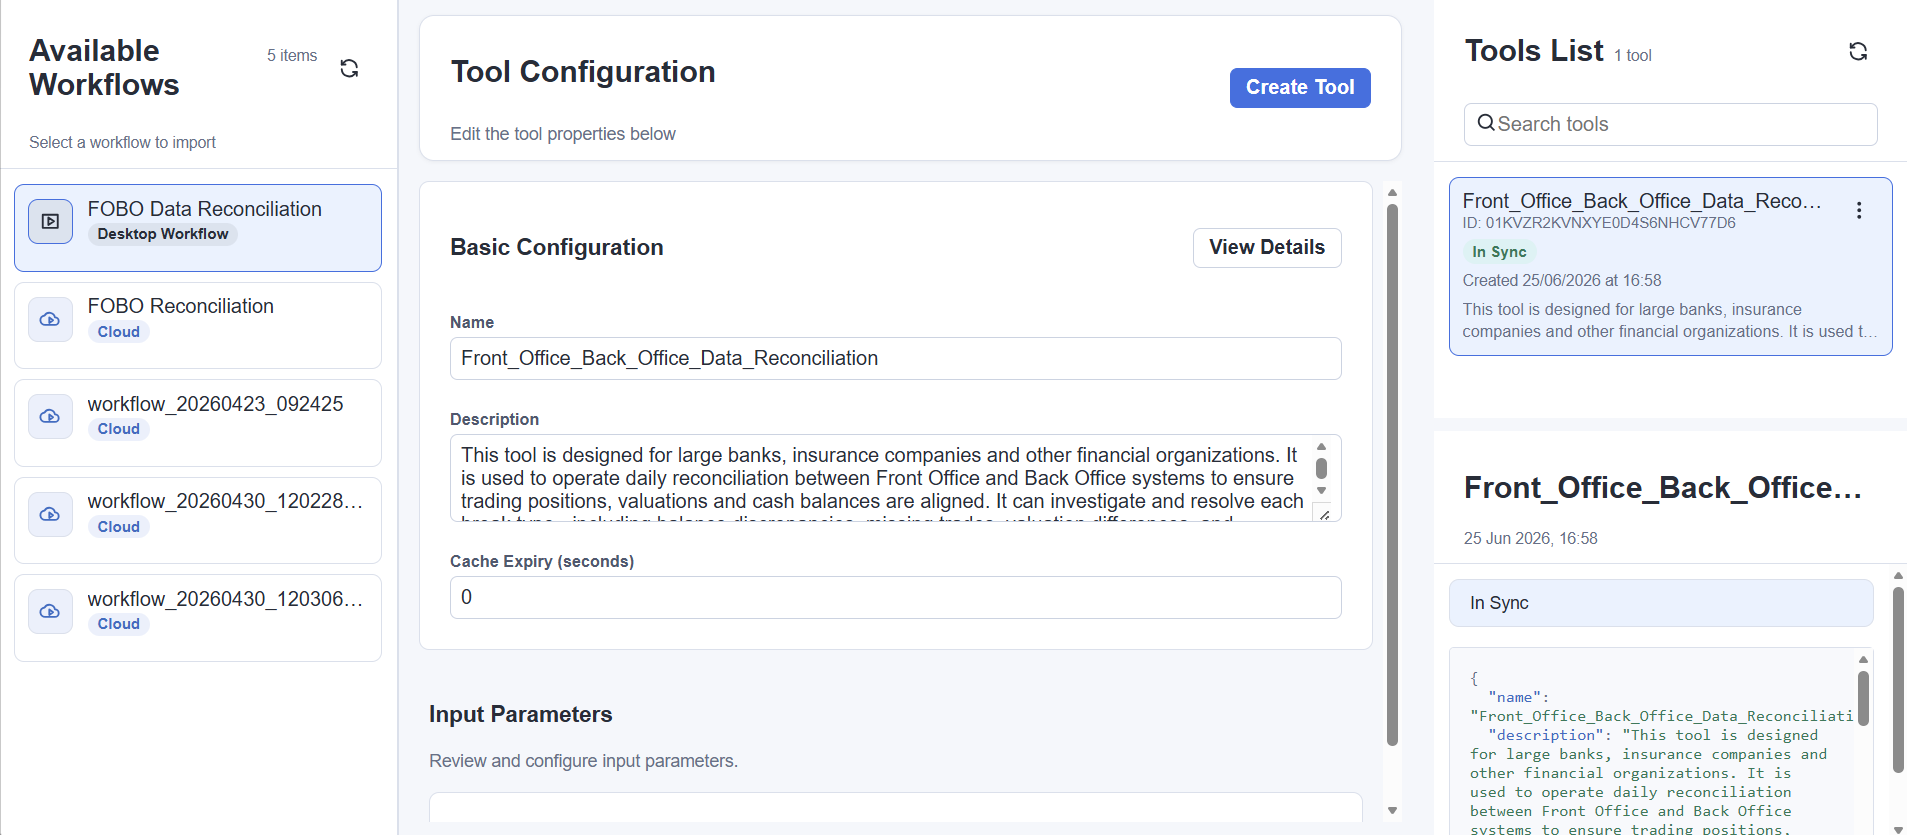Select the FOBO Reconciliation cloud workflow
The height and width of the screenshot is (835, 1907).
click(x=198, y=325)
